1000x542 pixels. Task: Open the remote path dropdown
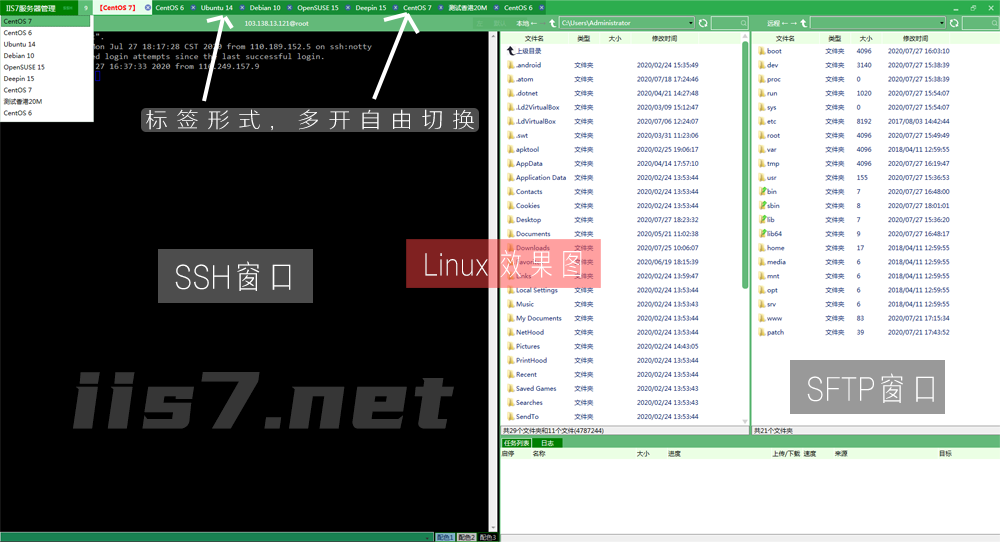(x=942, y=23)
